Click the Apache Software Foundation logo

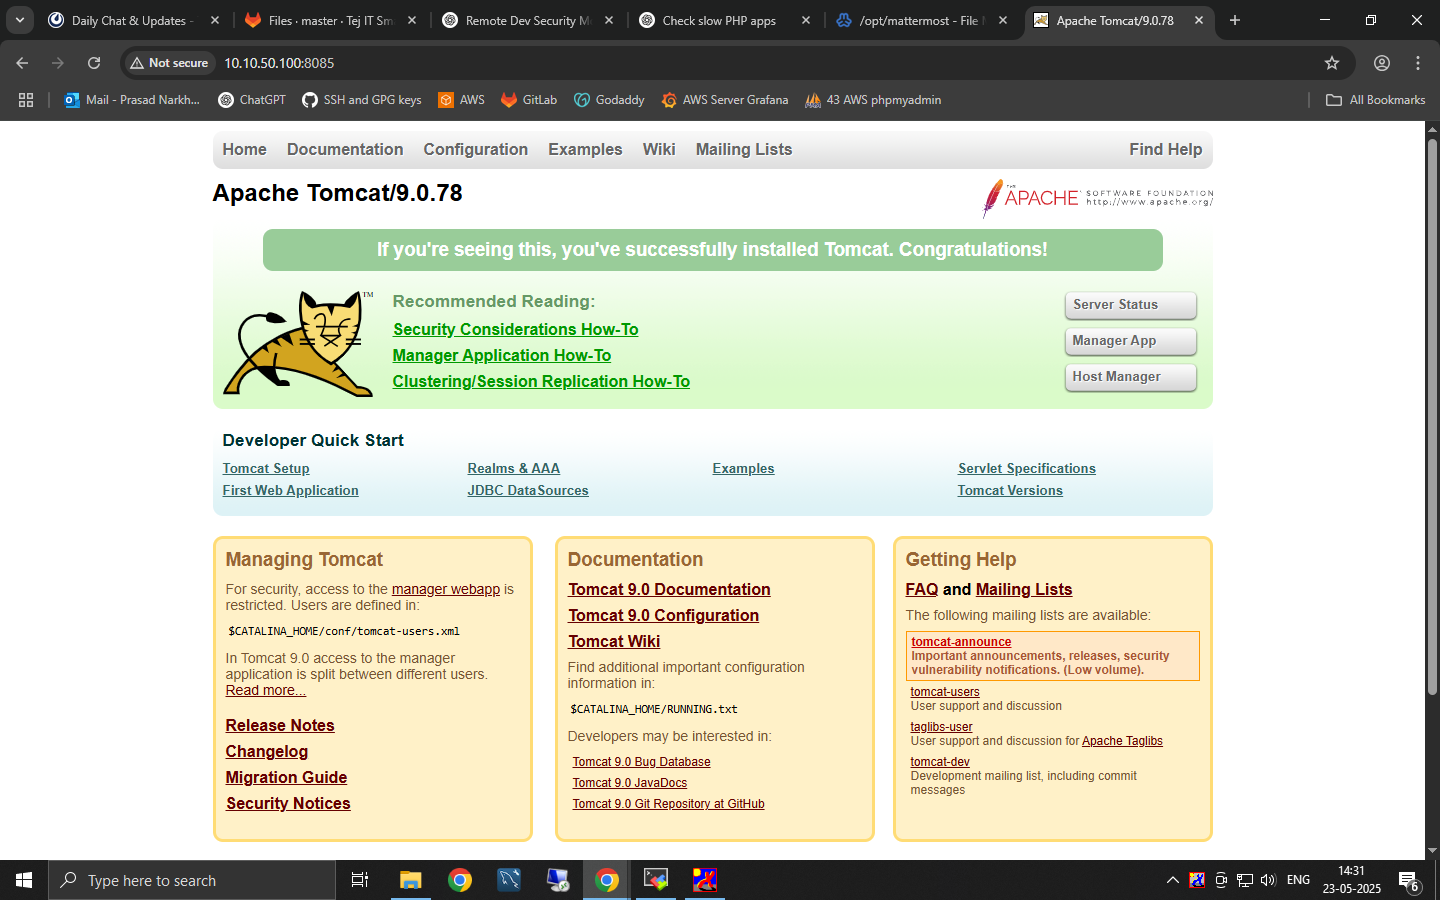coord(1097,198)
